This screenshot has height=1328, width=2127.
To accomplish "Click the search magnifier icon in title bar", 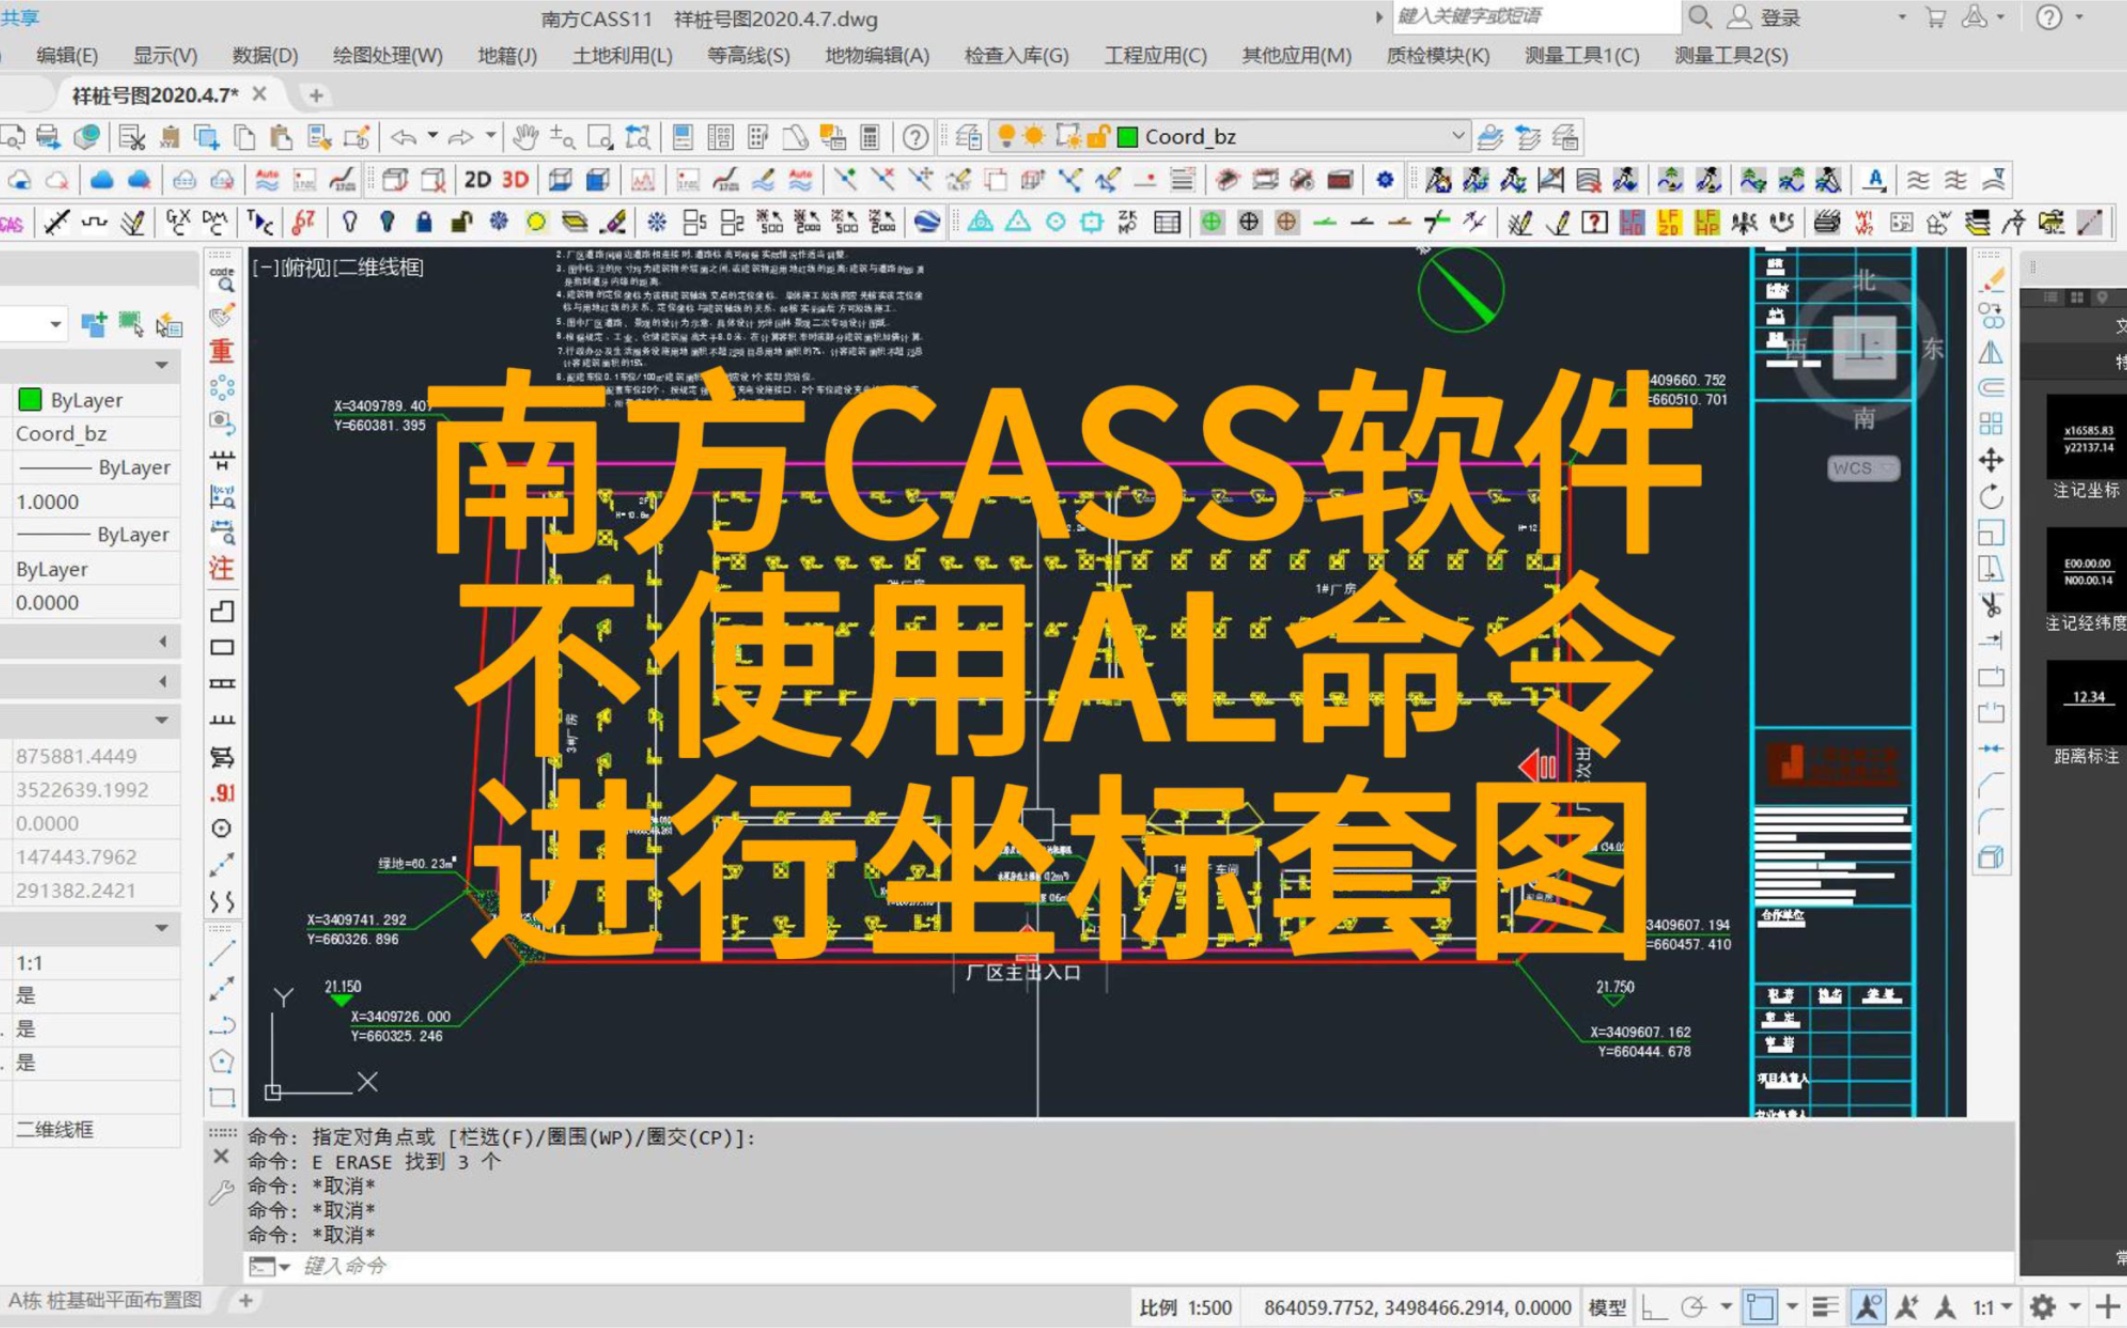I will (1699, 17).
